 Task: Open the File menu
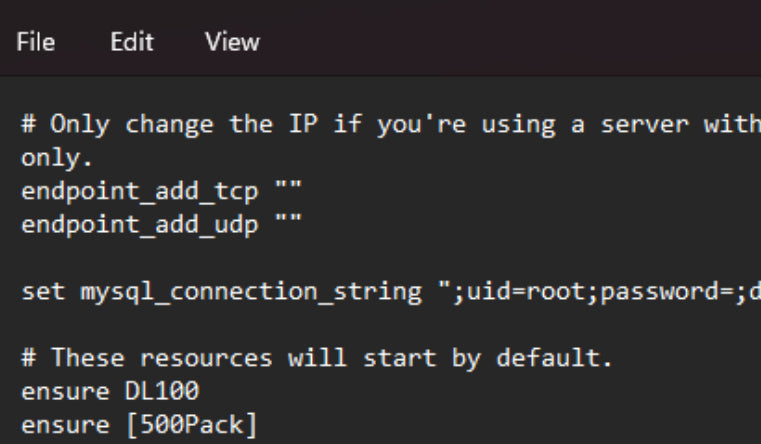tap(35, 42)
